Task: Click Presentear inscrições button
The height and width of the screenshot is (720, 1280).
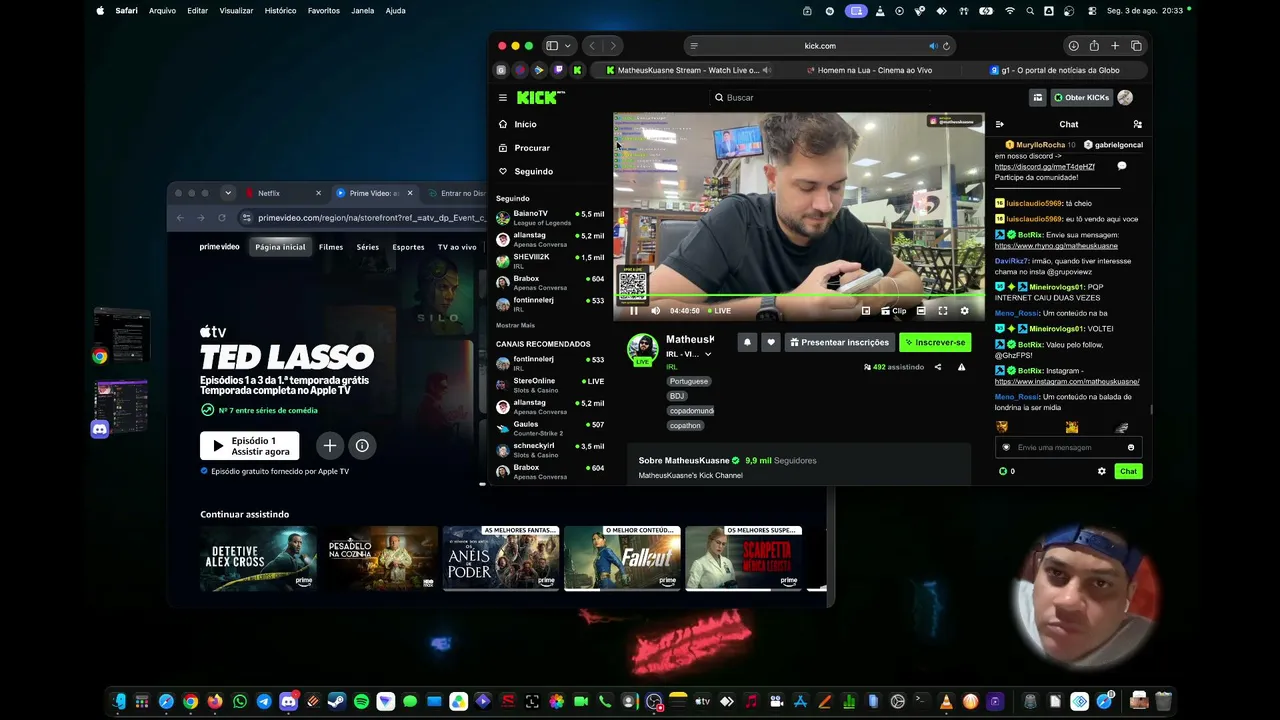Action: (839, 342)
